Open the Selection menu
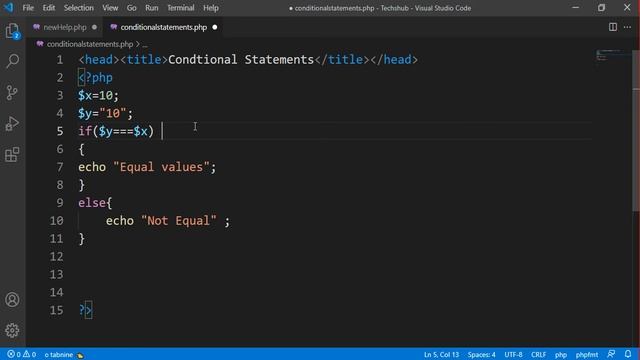The height and width of the screenshot is (360, 640). (78, 8)
